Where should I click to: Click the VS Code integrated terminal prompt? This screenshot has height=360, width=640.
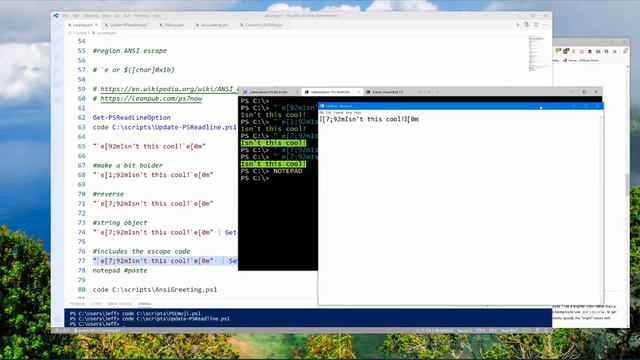[95, 324]
